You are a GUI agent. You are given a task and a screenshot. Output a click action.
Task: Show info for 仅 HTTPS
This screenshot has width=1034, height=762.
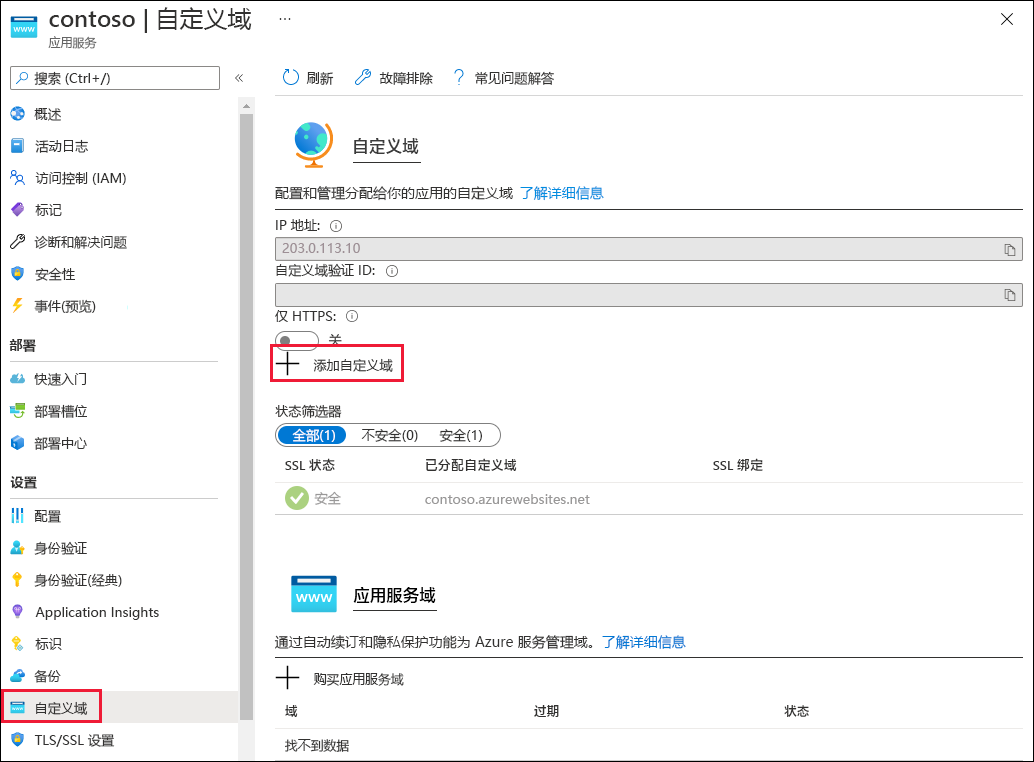(352, 316)
